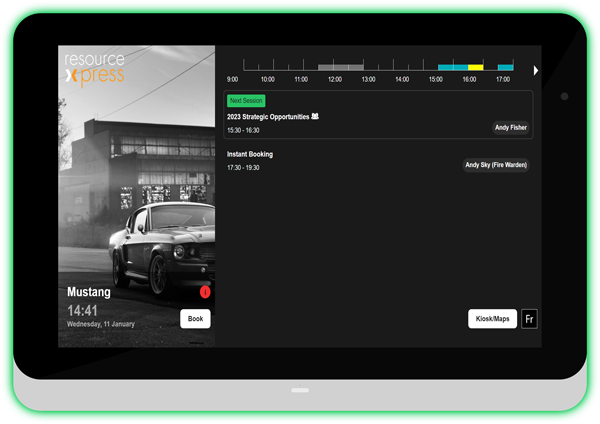
Task: Select the teal block near 17:00
Action: (x=505, y=67)
